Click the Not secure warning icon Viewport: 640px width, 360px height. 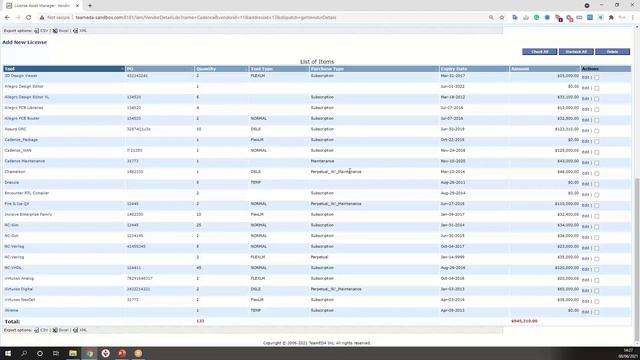pos(42,18)
